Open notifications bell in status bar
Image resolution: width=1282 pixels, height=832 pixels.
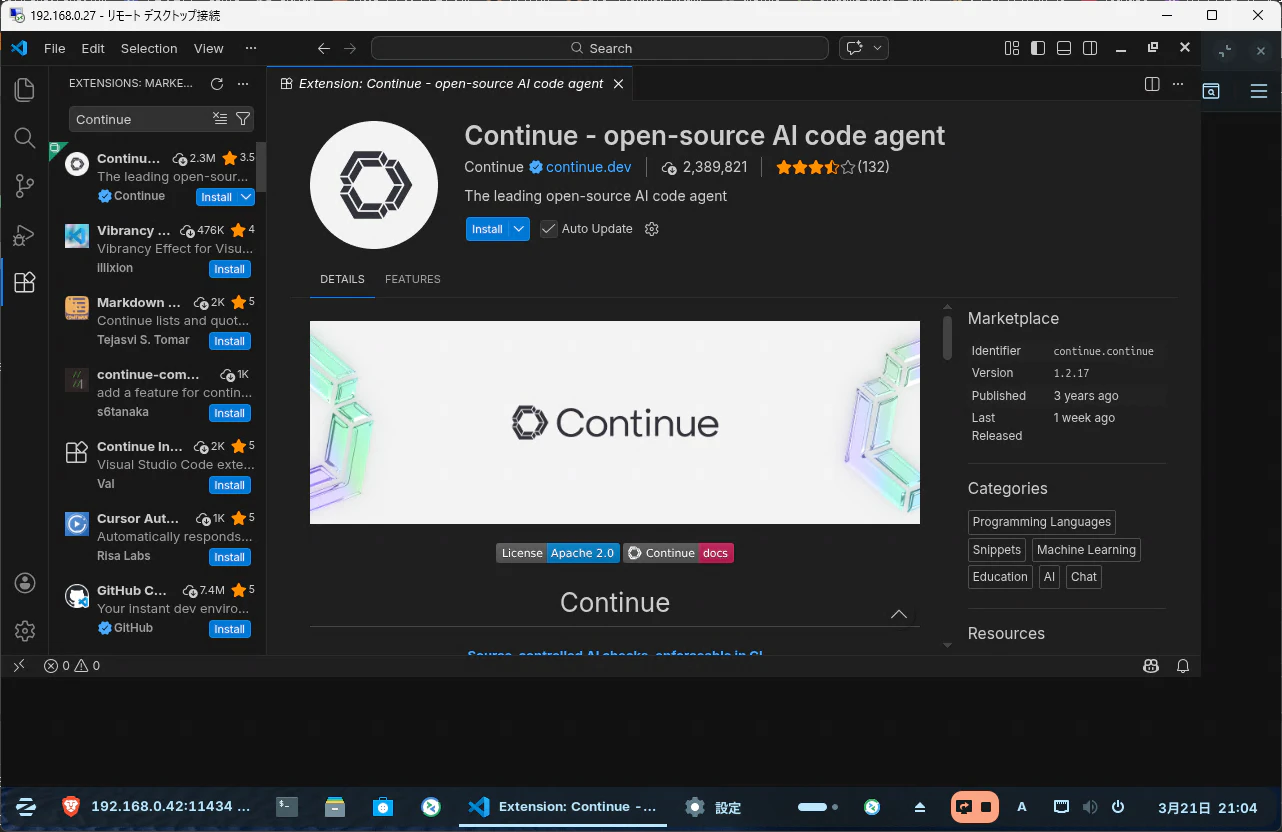(1183, 665)
